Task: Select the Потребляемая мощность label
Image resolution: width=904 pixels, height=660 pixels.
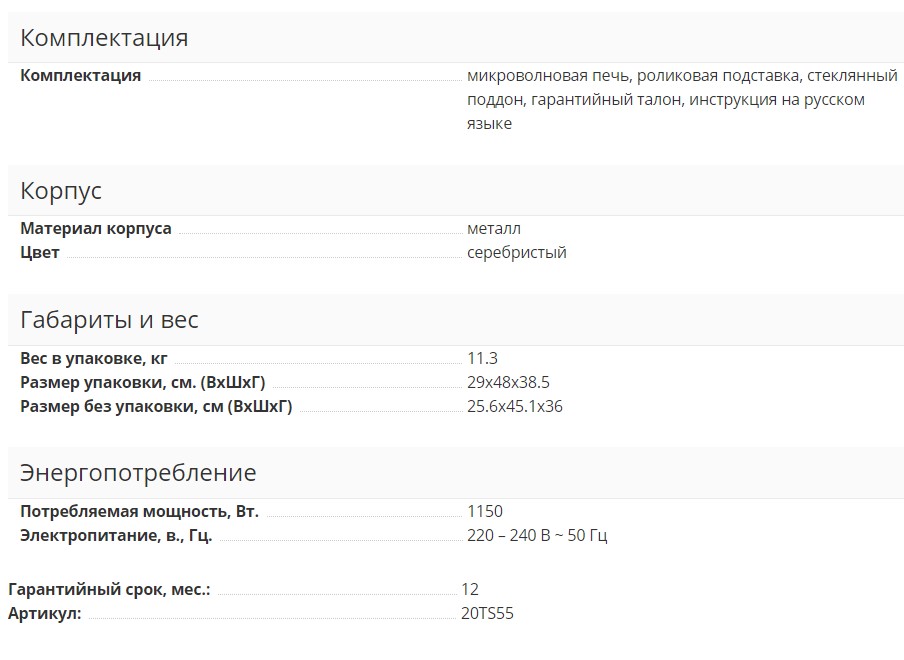Action: 139,512
